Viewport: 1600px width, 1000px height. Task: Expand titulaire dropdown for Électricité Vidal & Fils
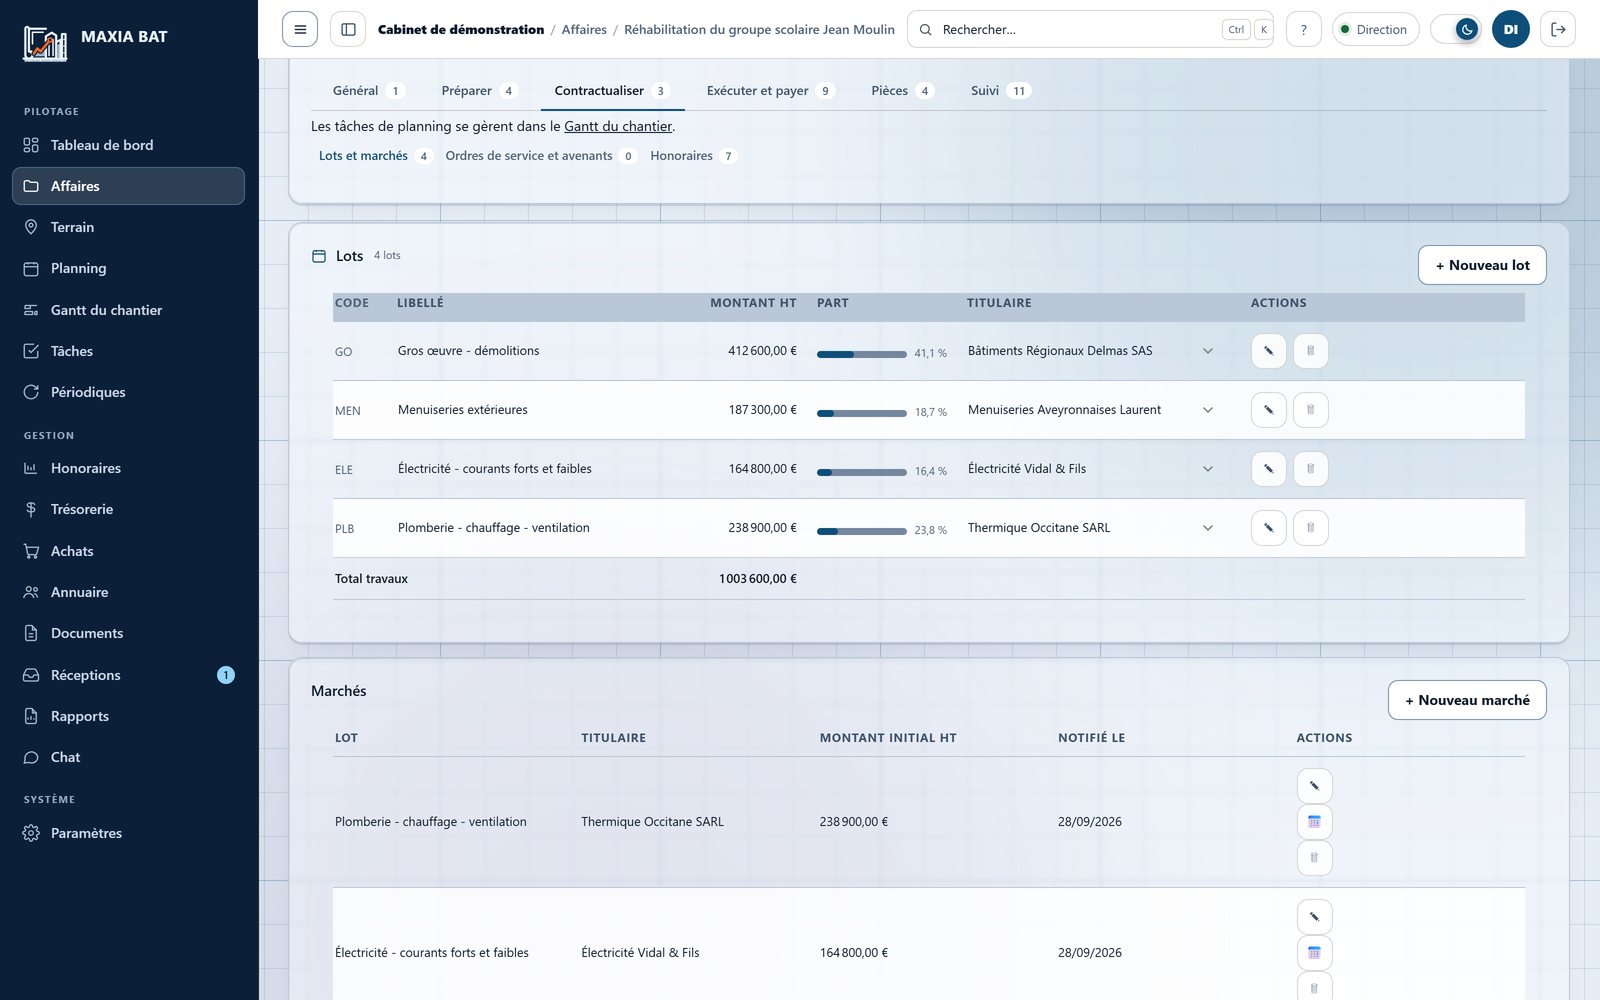pos(1208,469)
